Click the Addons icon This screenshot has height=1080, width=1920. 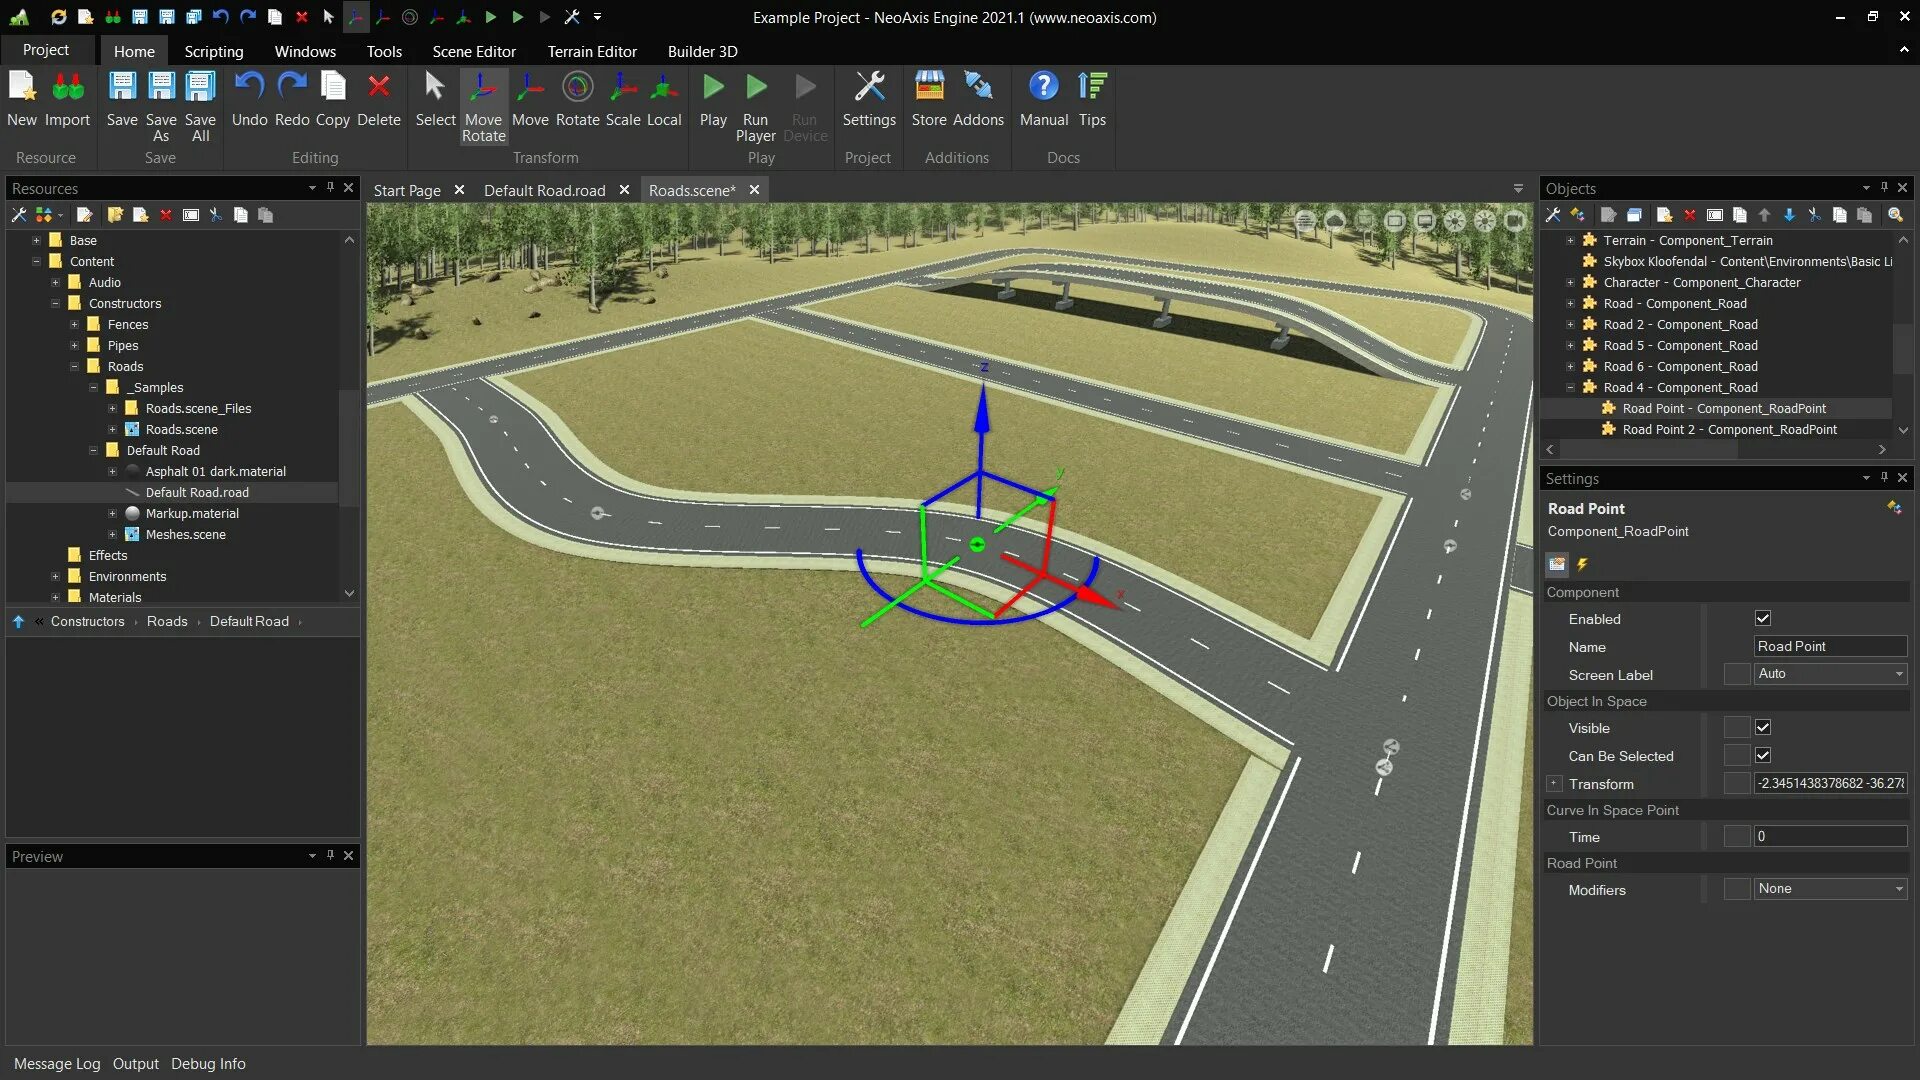978,88
